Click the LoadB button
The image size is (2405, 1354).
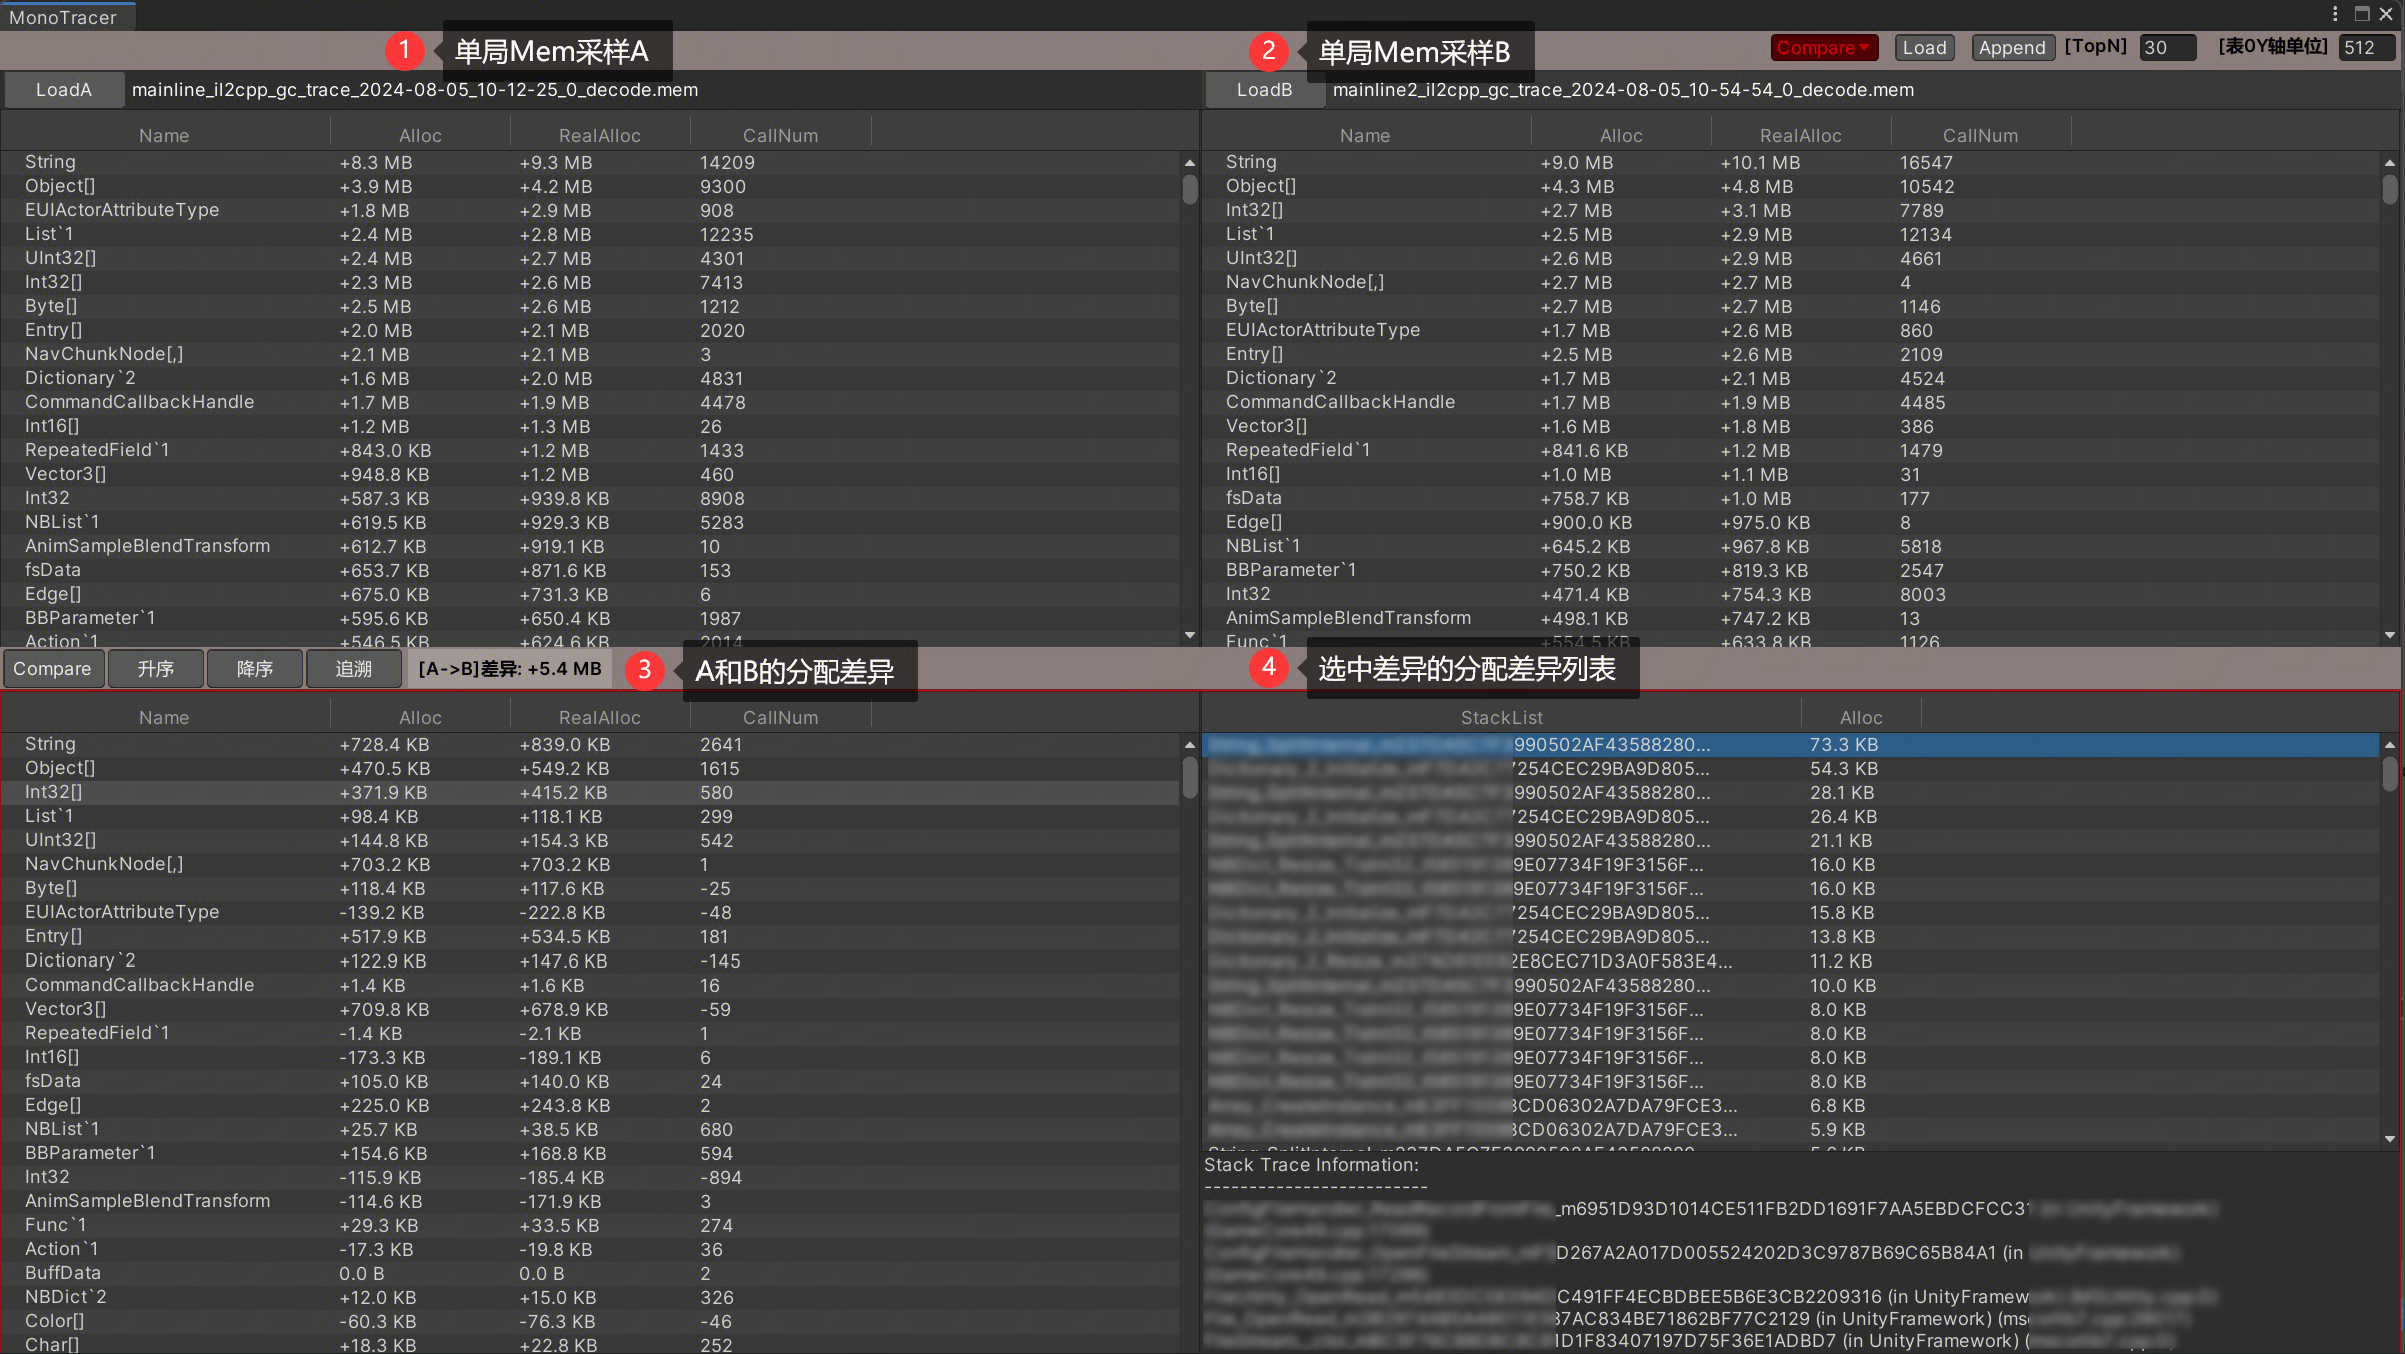(x=1264, y=90)
